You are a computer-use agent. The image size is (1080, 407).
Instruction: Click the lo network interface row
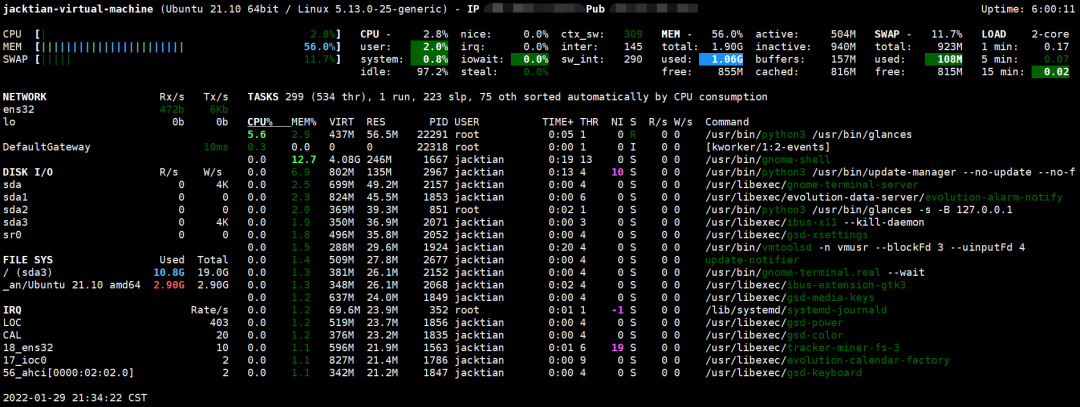[x=116, y=122]
